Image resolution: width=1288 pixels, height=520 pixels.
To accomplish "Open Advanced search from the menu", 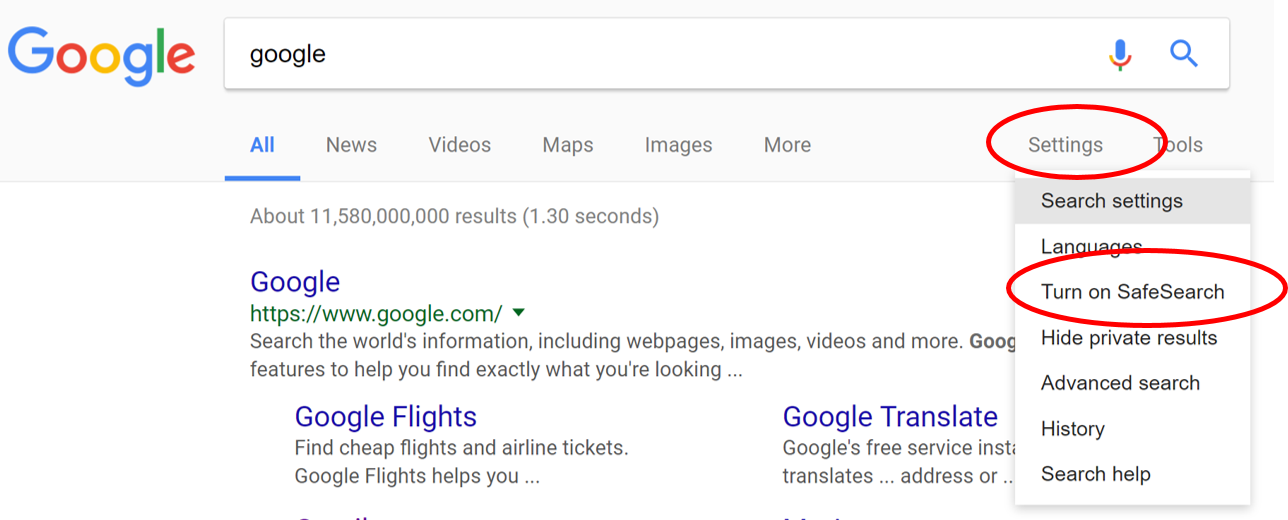I will click(x=1120, y=383).
